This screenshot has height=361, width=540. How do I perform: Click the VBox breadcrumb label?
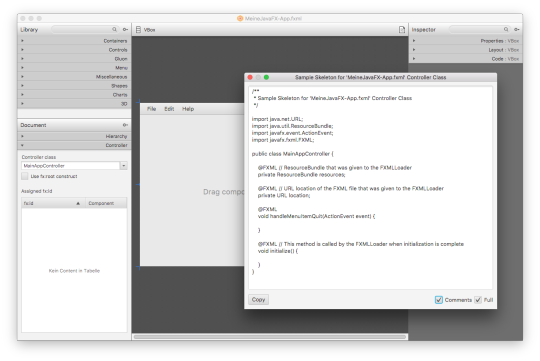pyautogui.click(x=149, y=30)
